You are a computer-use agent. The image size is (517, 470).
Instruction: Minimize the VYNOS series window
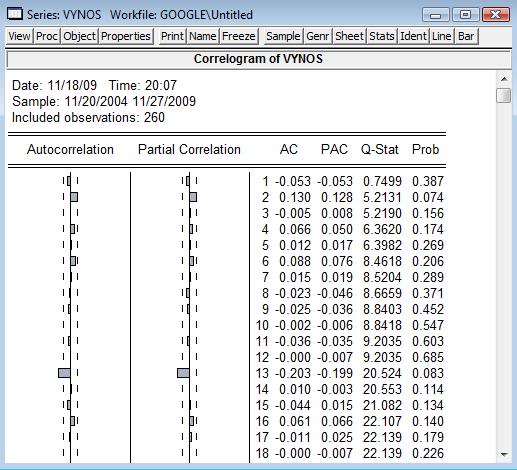point(436,15)
